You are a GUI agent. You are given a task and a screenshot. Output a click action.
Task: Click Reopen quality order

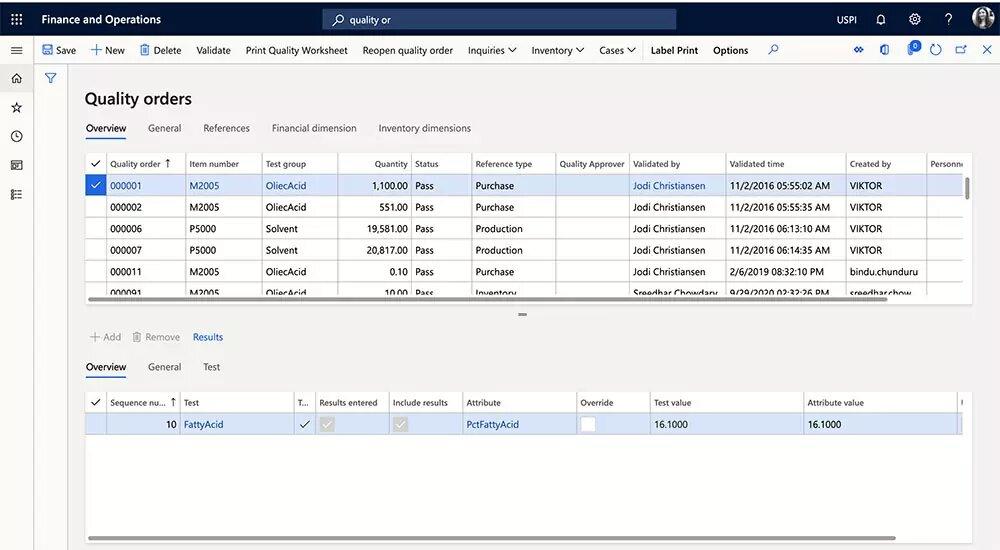click(408, 50)
